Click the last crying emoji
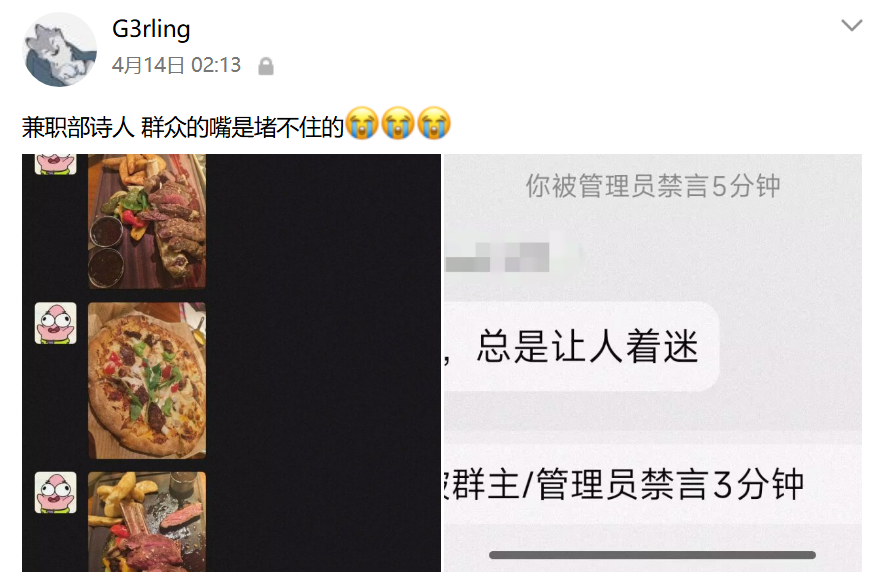Screen dimensions: 869x577 coord(433,122)
